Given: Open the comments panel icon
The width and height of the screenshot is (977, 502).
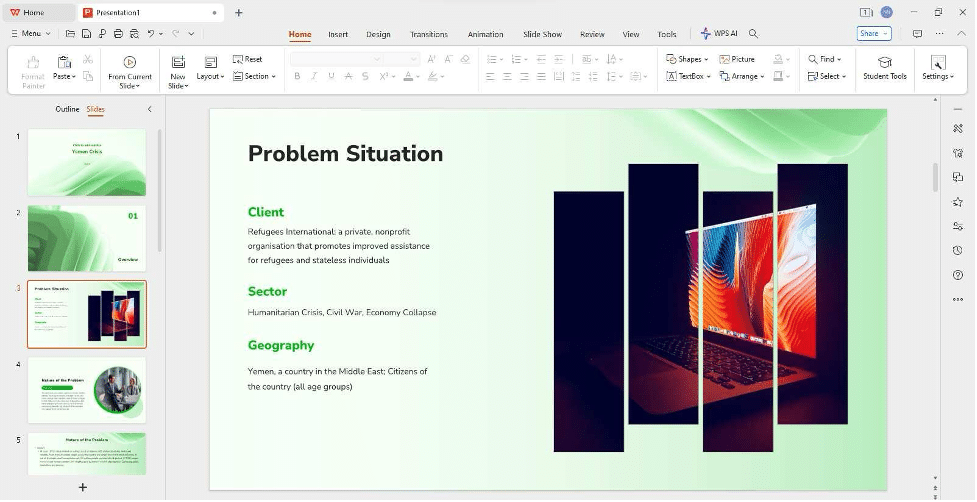Looking at the screenshot, I should [x=917, y=34].
